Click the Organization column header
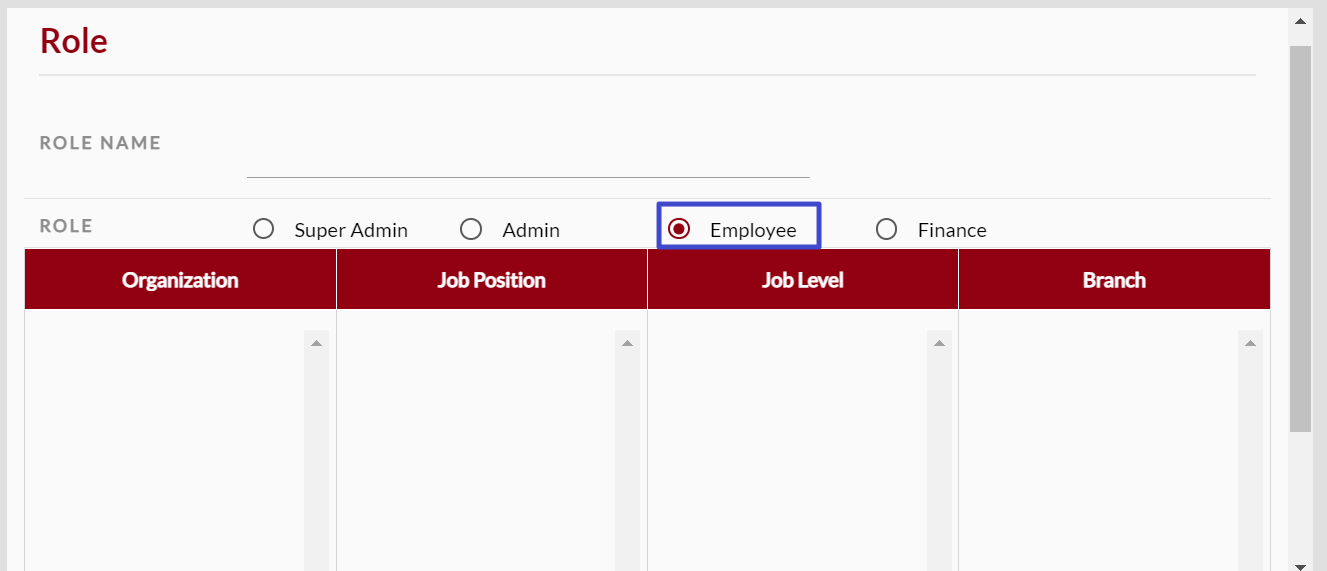Viewport: 1327px width, 571px height. coord(180,280)
